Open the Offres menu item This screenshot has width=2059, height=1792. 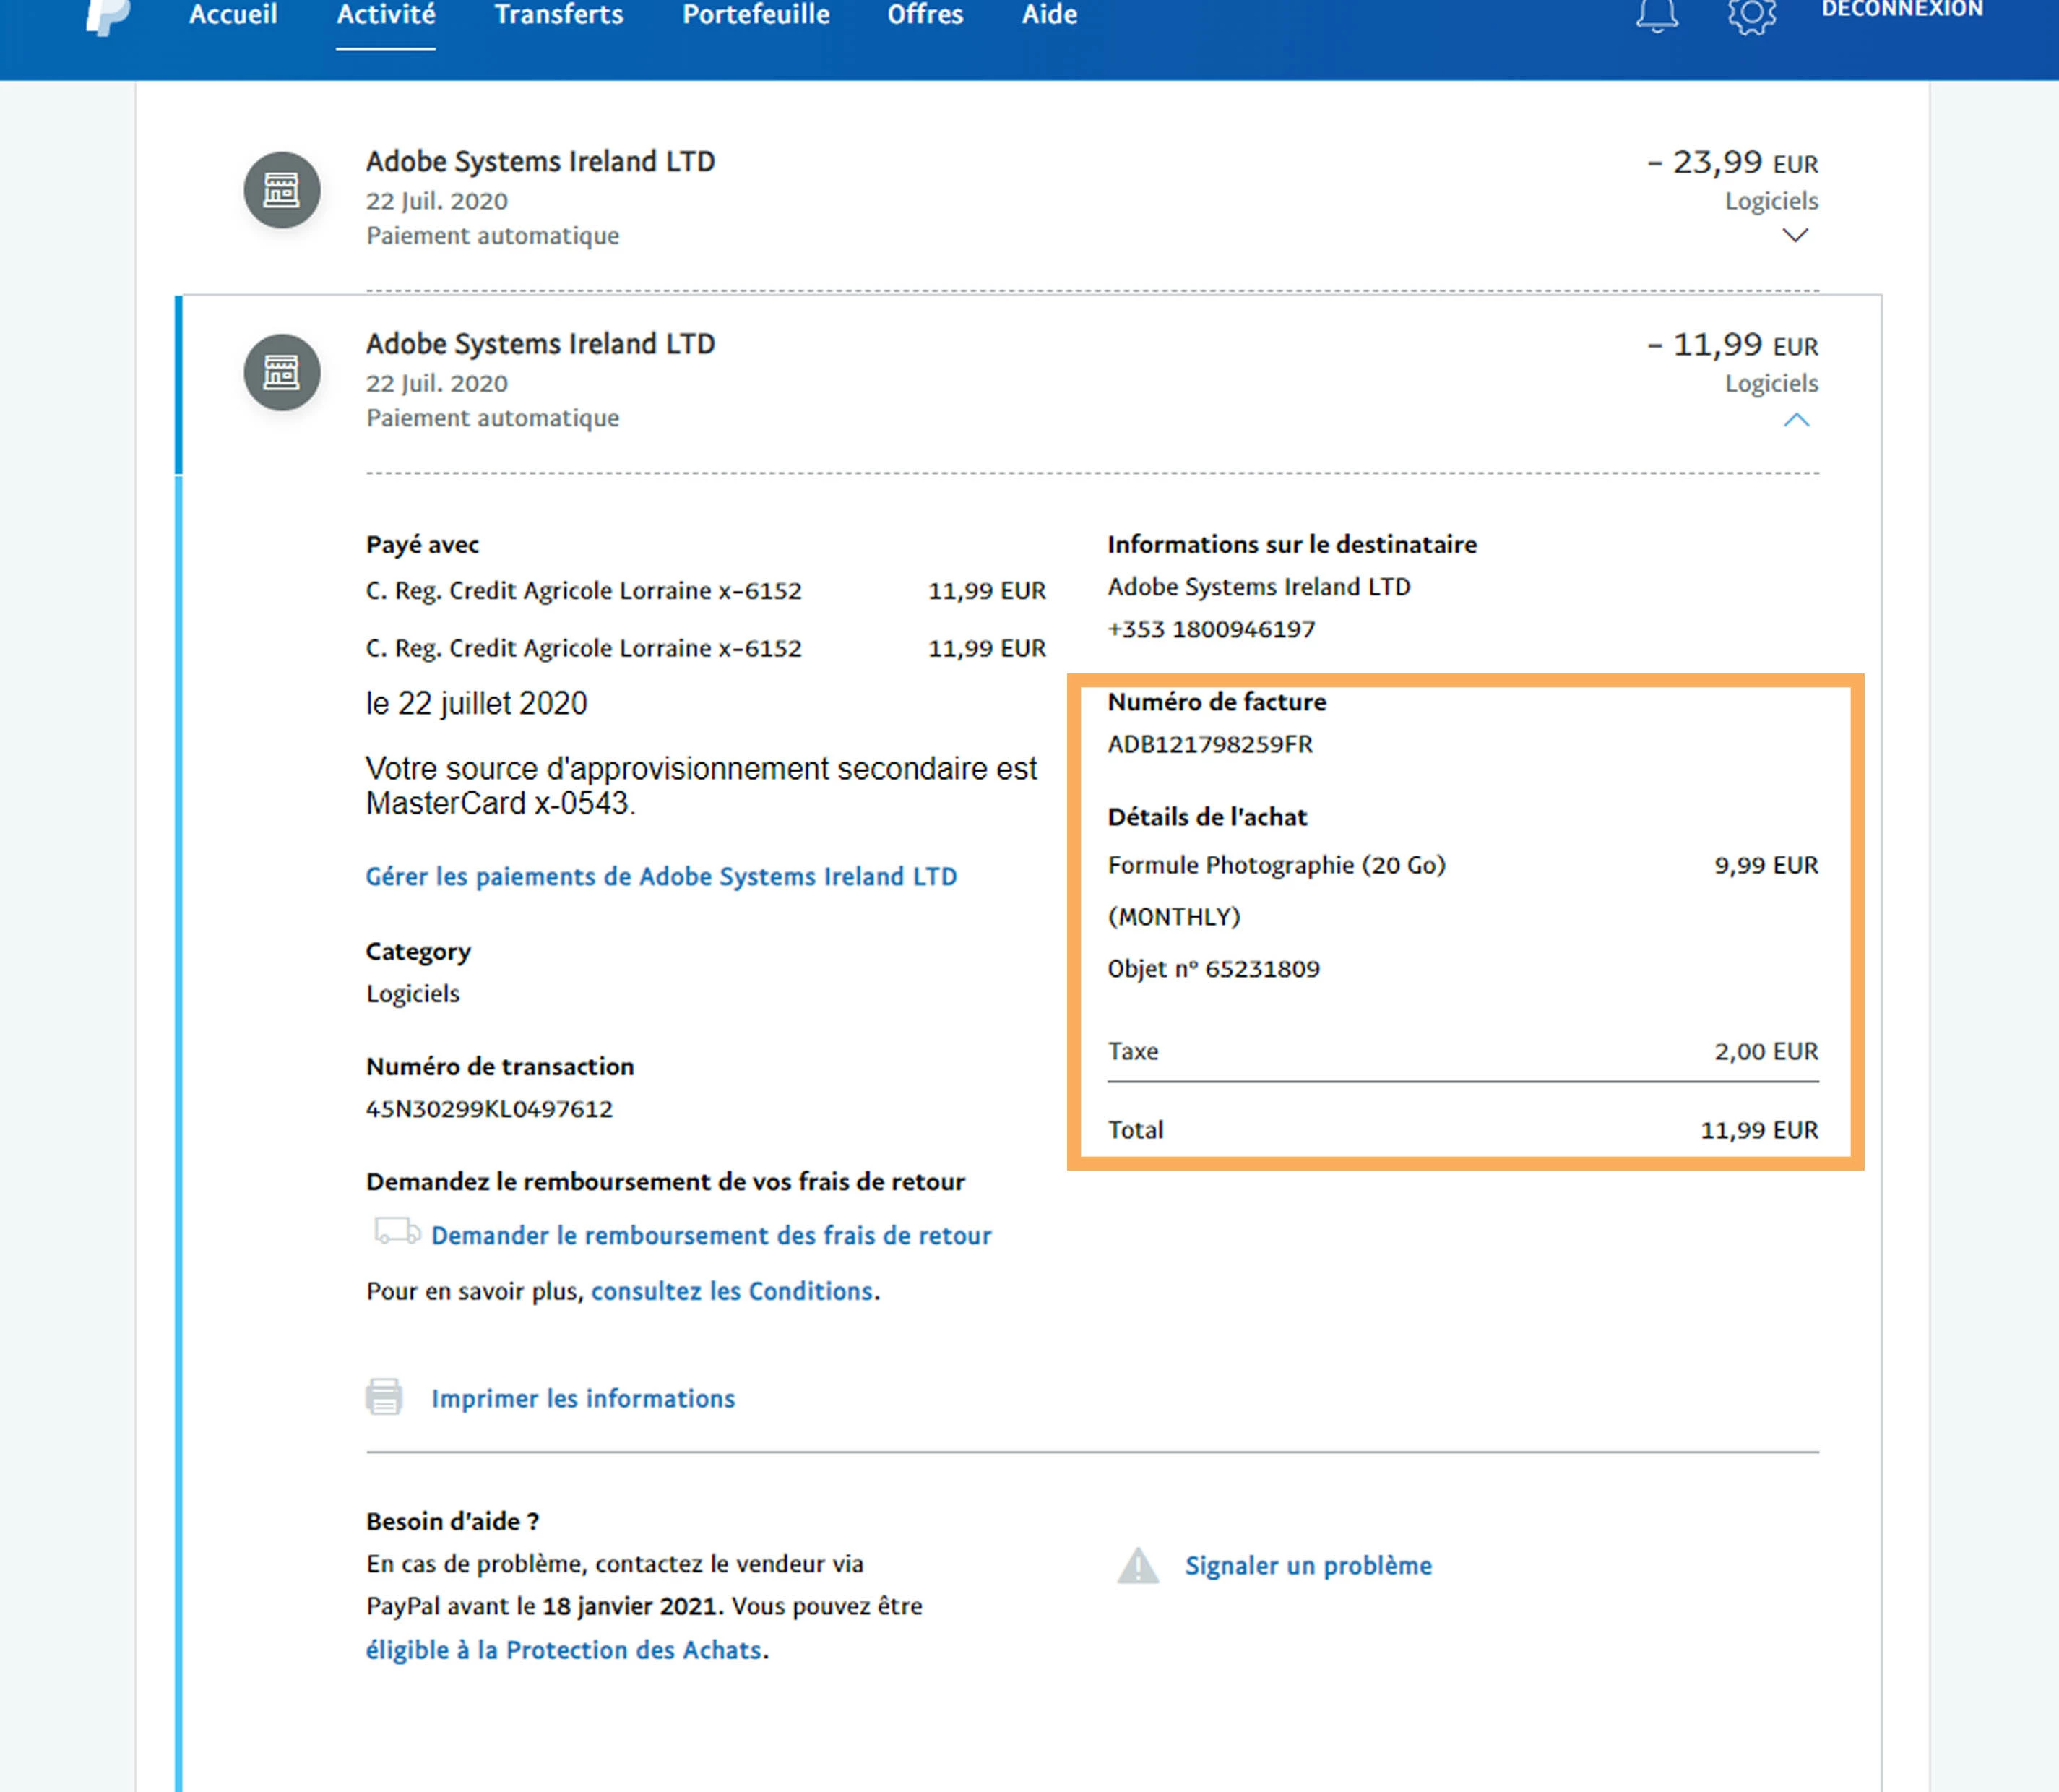[925, 15]
